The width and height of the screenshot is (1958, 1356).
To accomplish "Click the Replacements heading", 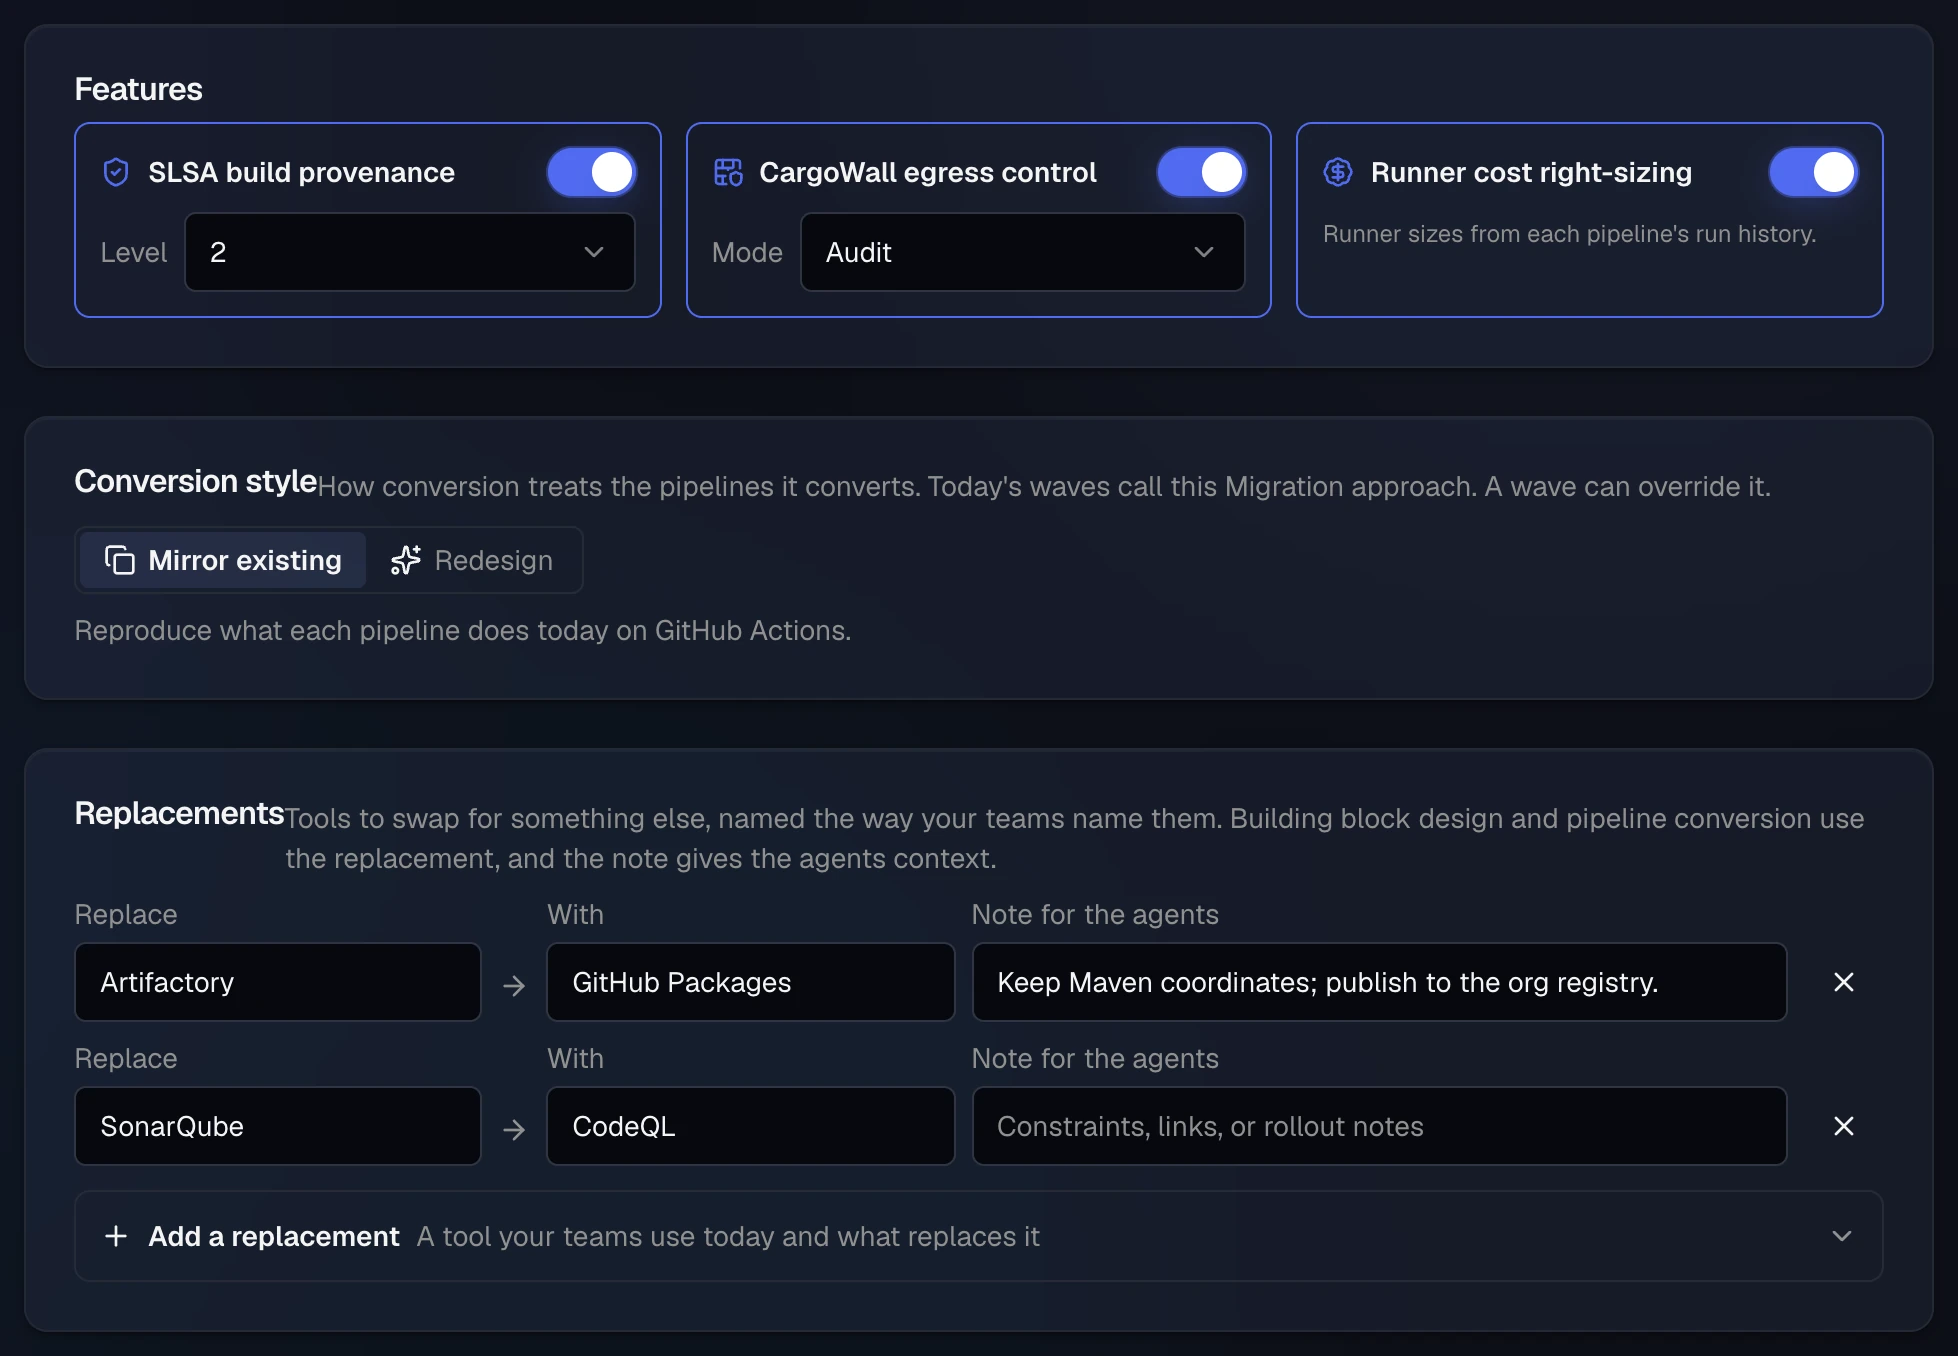I will (180, 813).
